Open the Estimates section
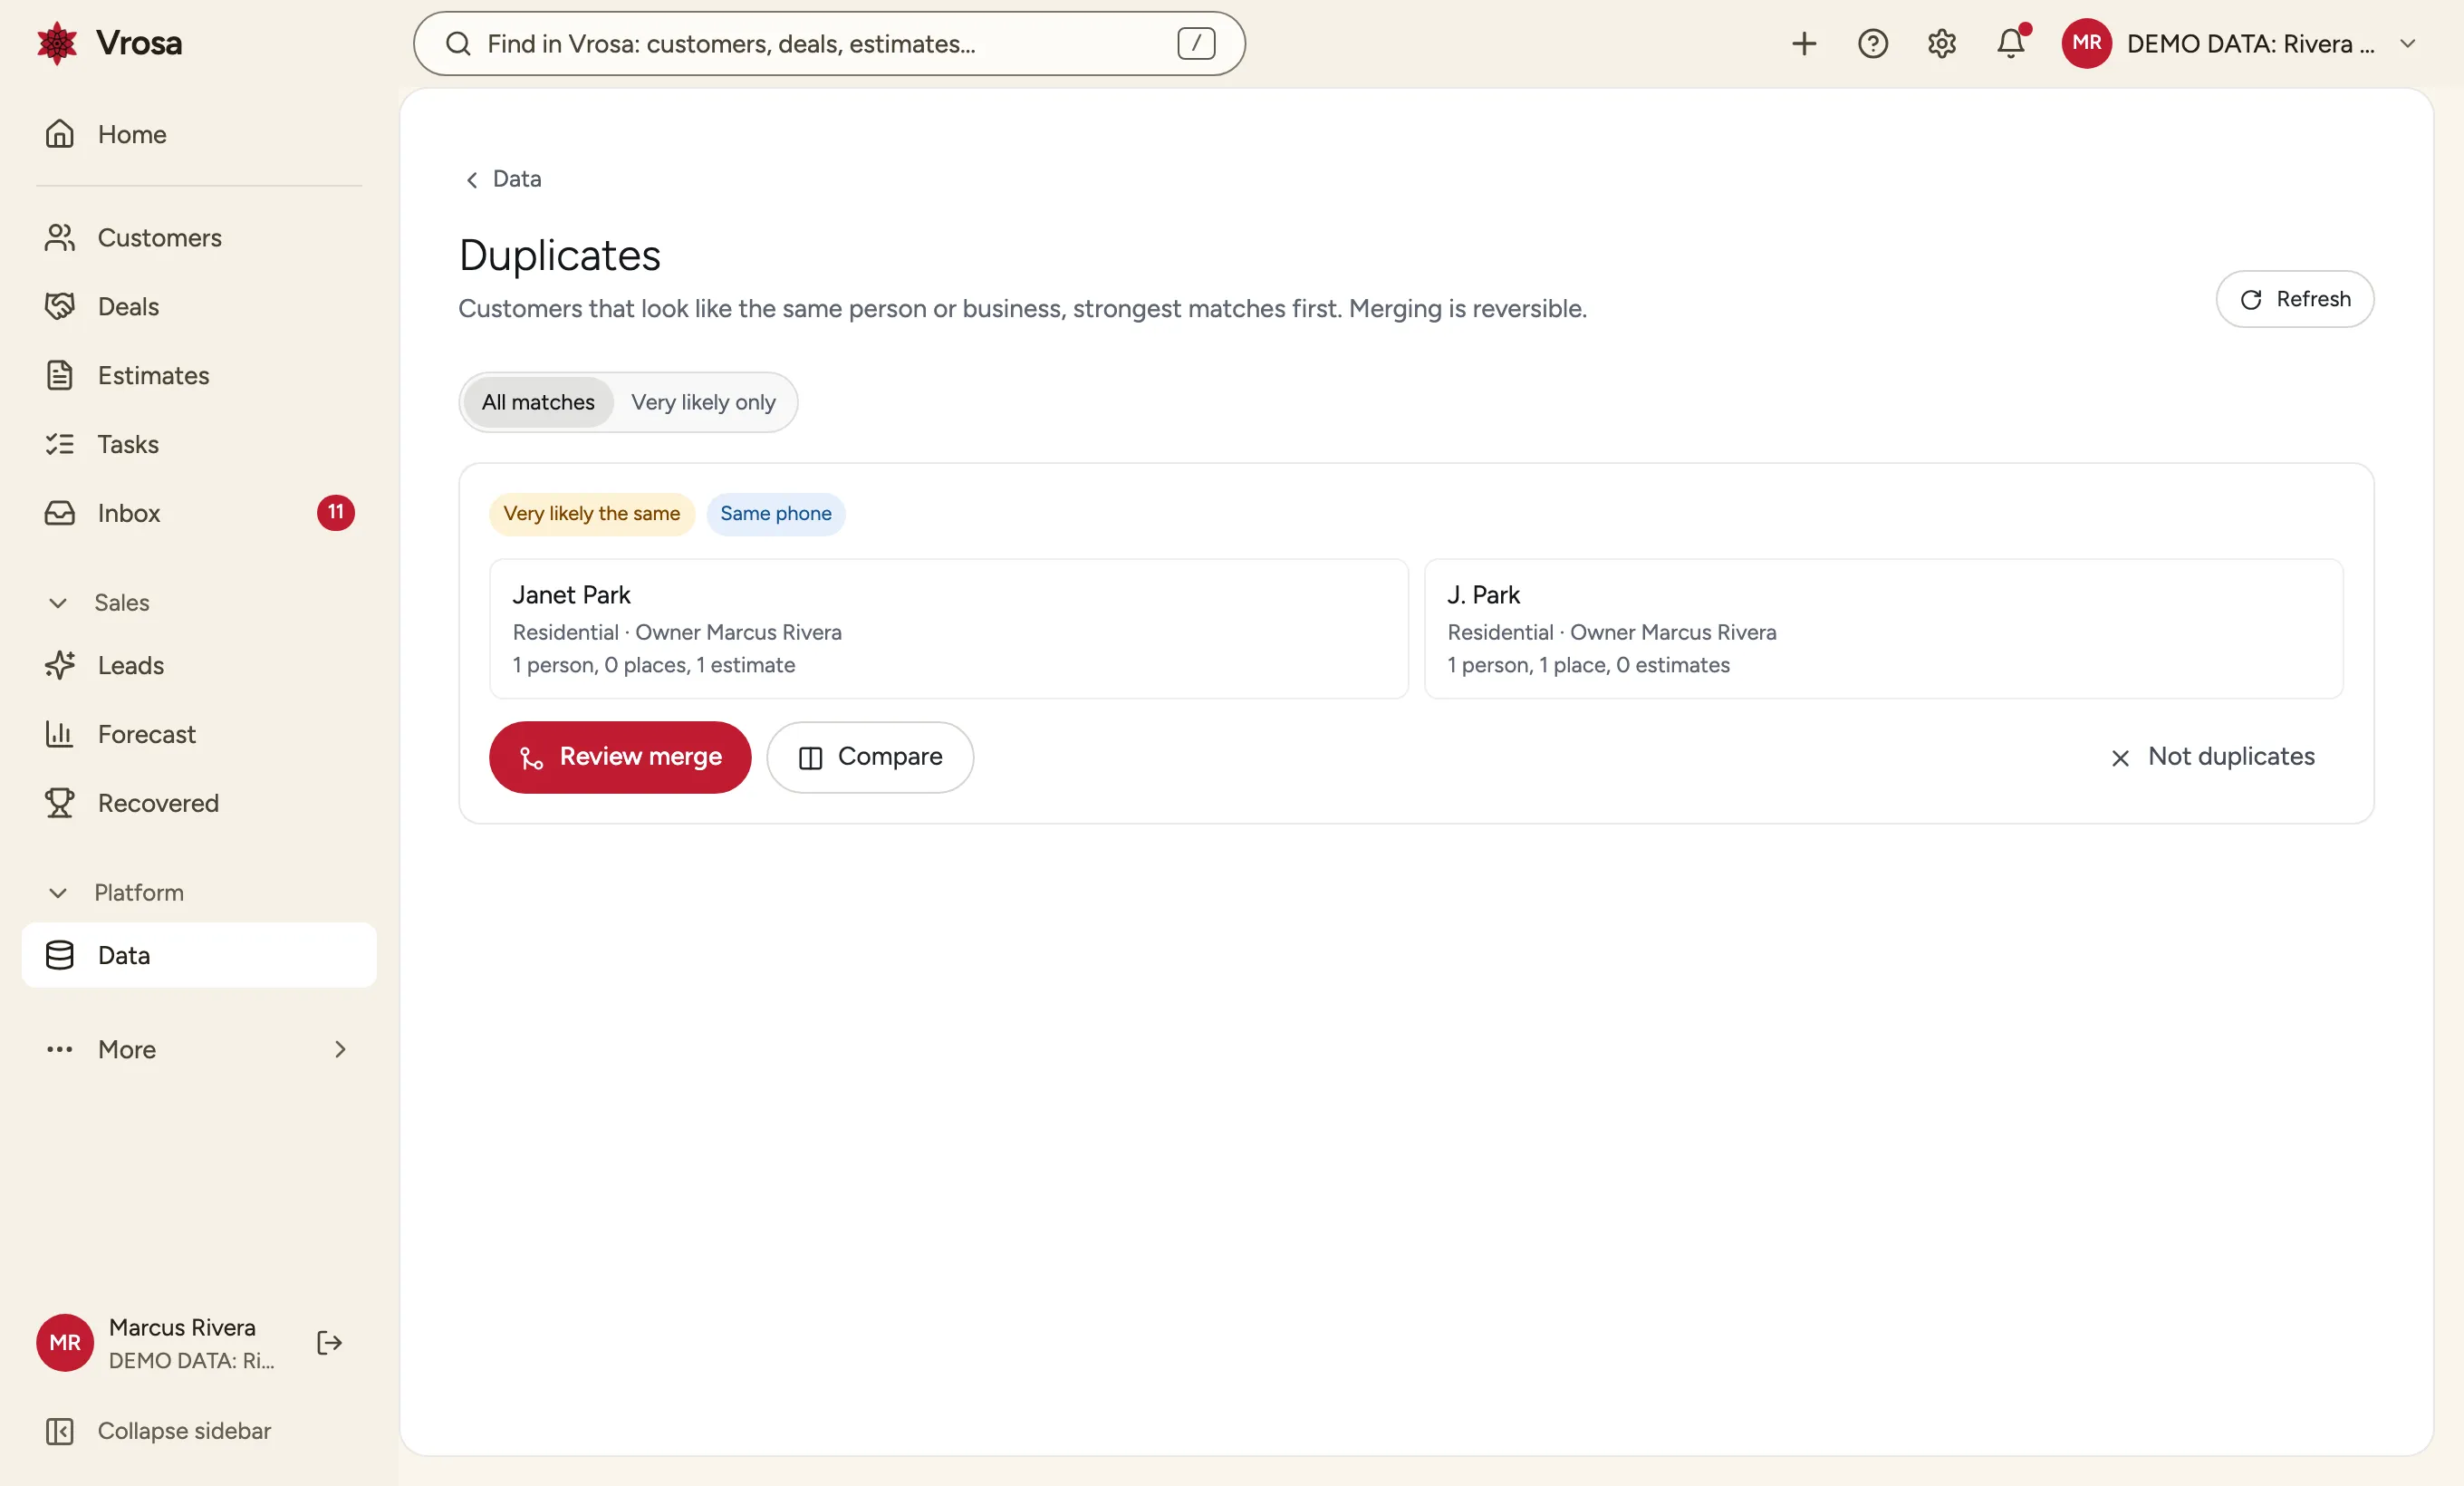This screenshot has height=1486, width=2464. click(199, 376)
